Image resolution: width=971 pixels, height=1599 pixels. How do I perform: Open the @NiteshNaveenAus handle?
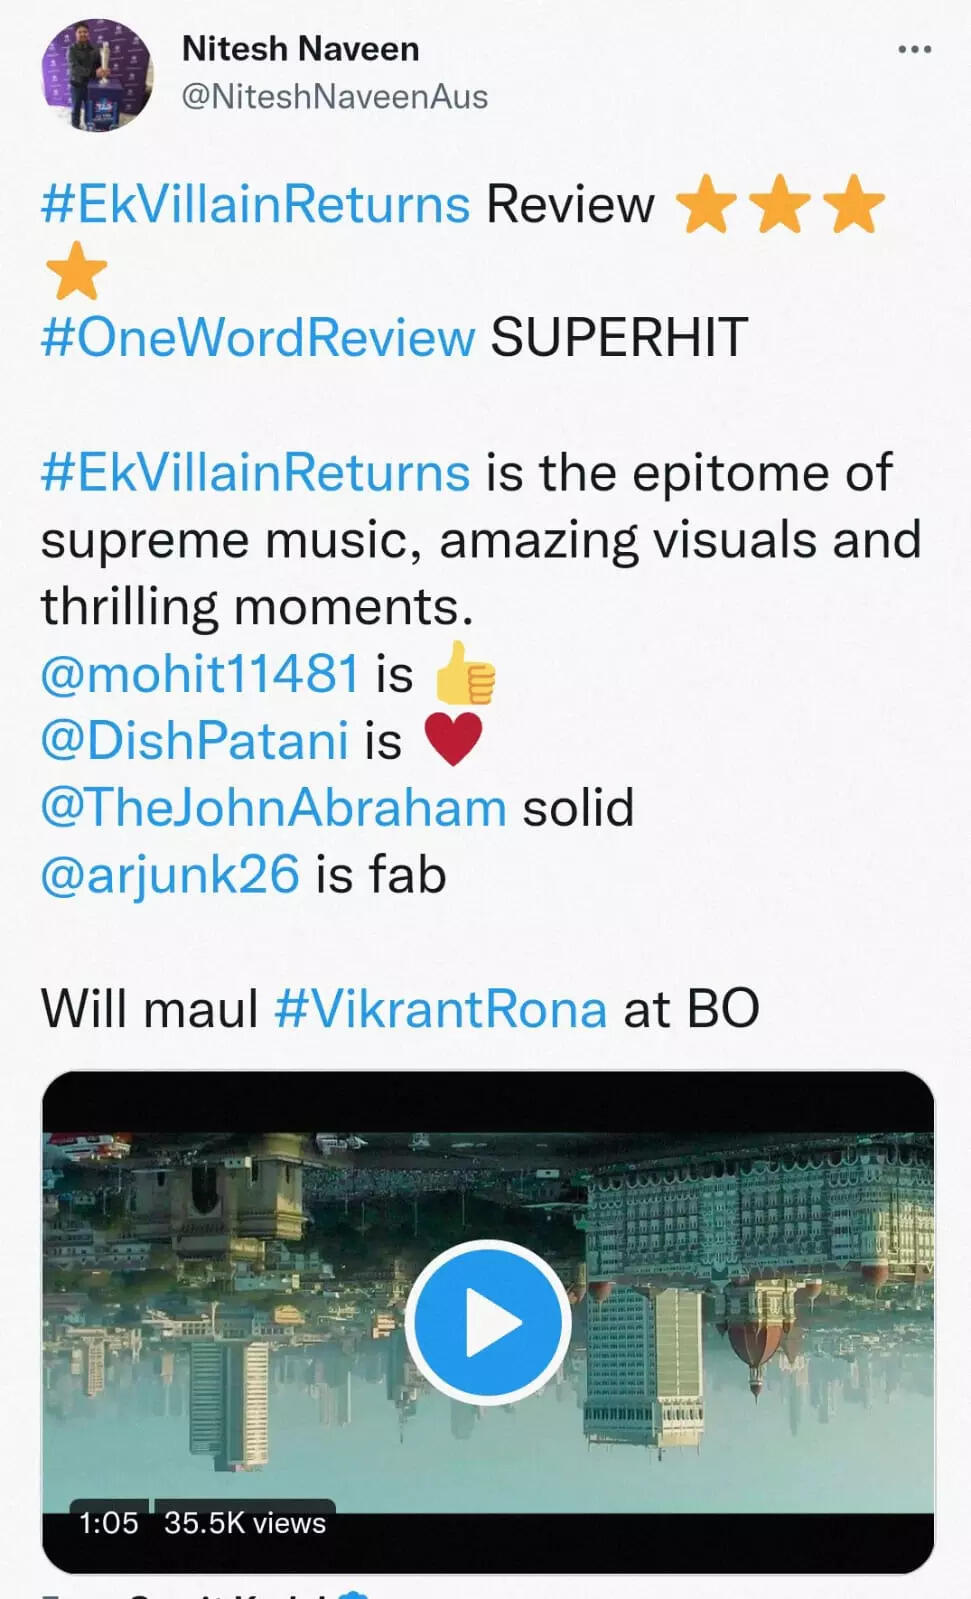tap(334, 97)
